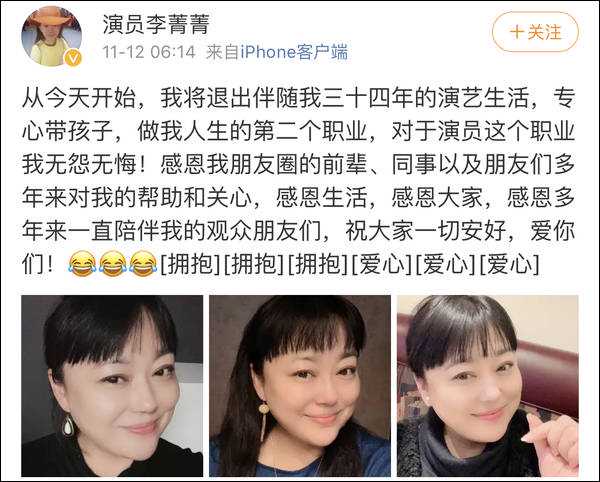The image size is (600, 482).
Task: Click the third laughing-crying emoji
Action: [x=143, y=264]
